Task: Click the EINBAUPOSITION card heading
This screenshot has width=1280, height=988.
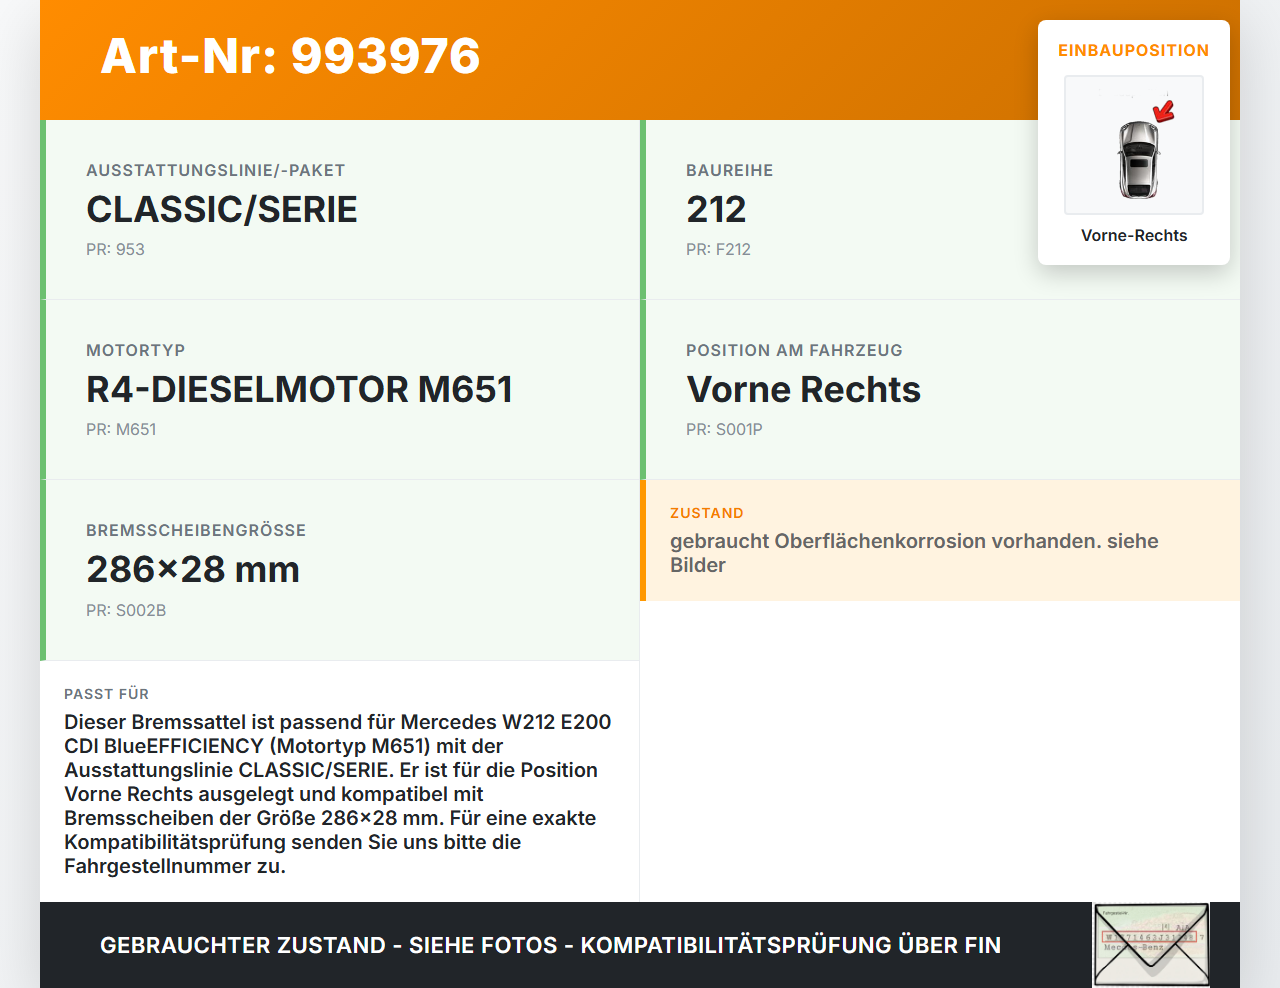Action: 1133,50
